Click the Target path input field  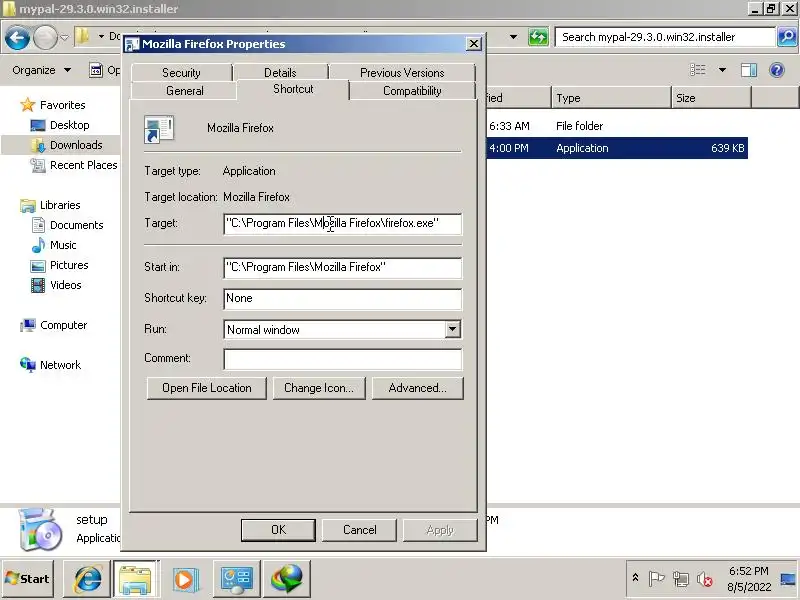(x=342, y=223)
